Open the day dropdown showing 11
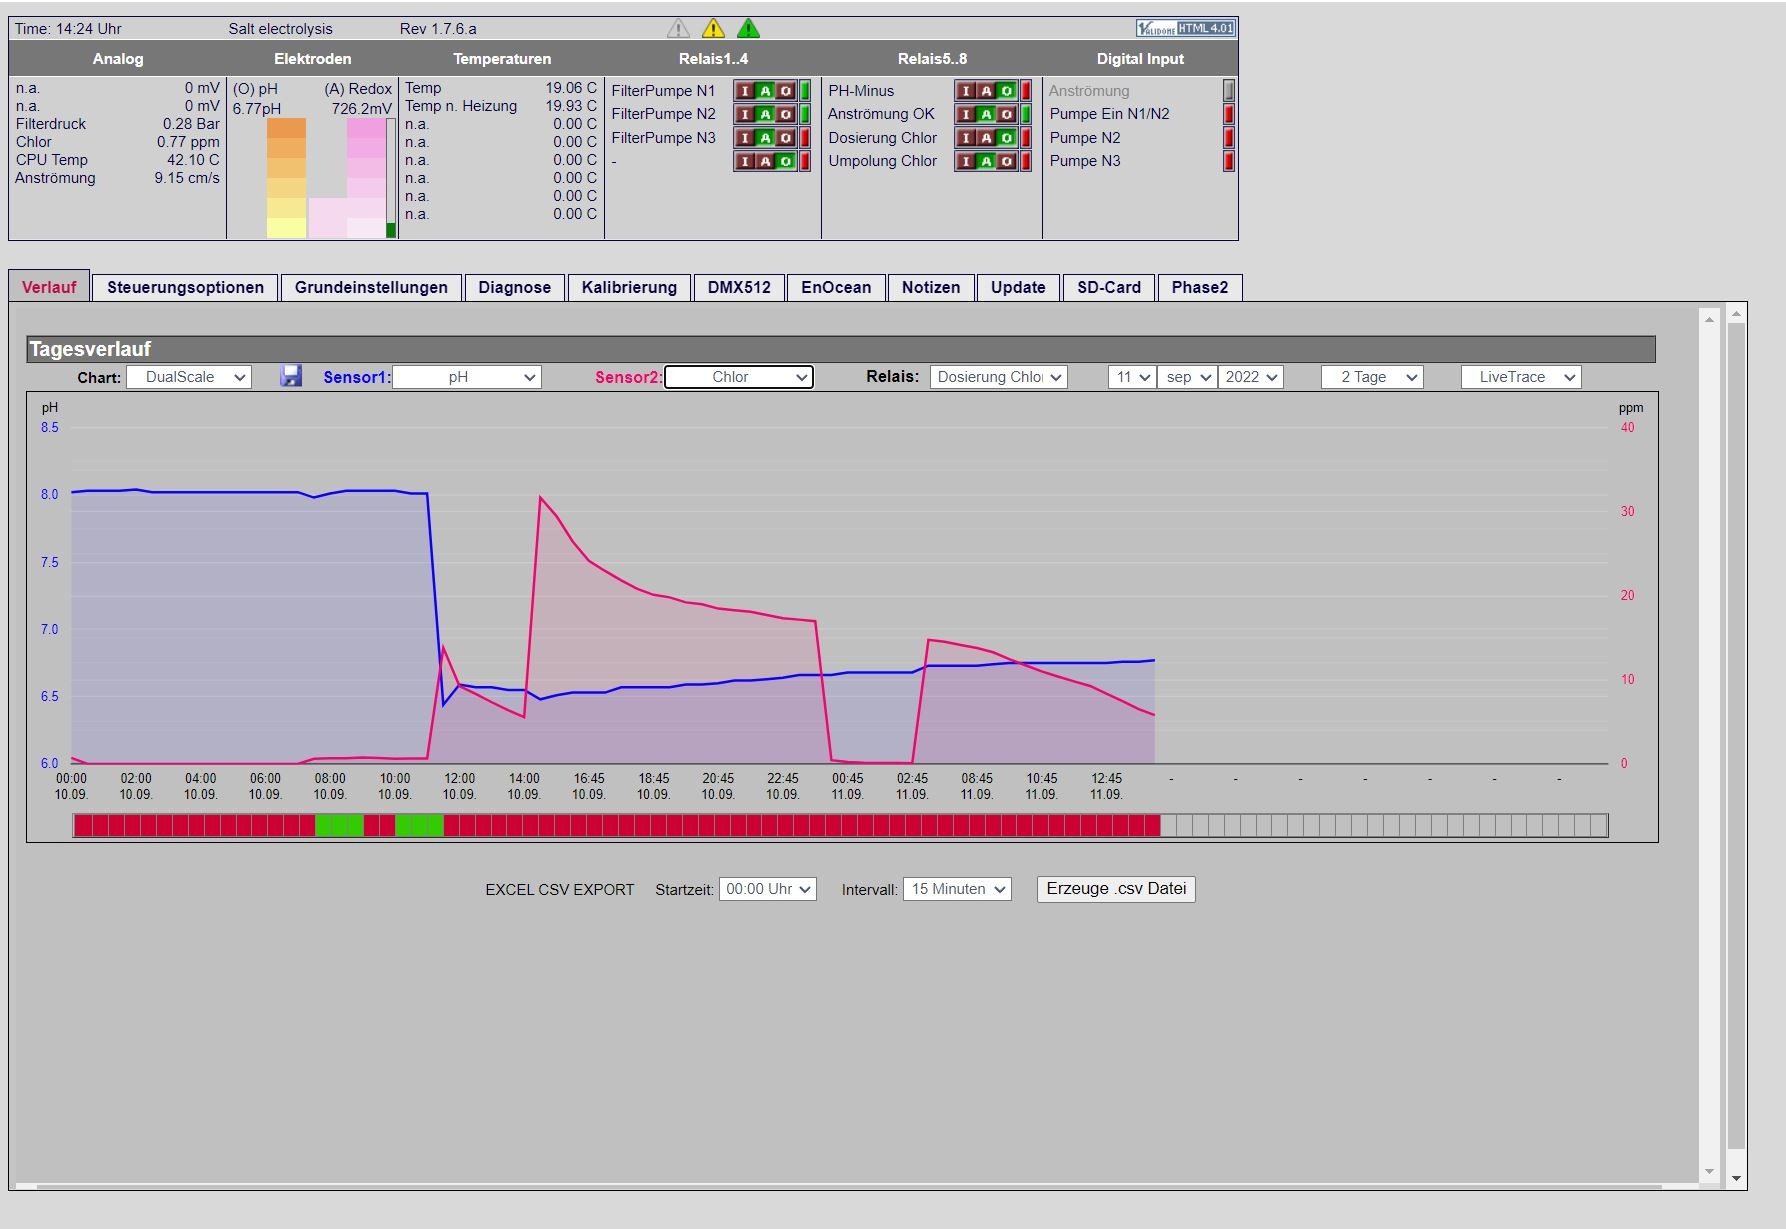The width and height of the screenshot is (1786, 1229). pyautogui.click(x=1132, y=377)
